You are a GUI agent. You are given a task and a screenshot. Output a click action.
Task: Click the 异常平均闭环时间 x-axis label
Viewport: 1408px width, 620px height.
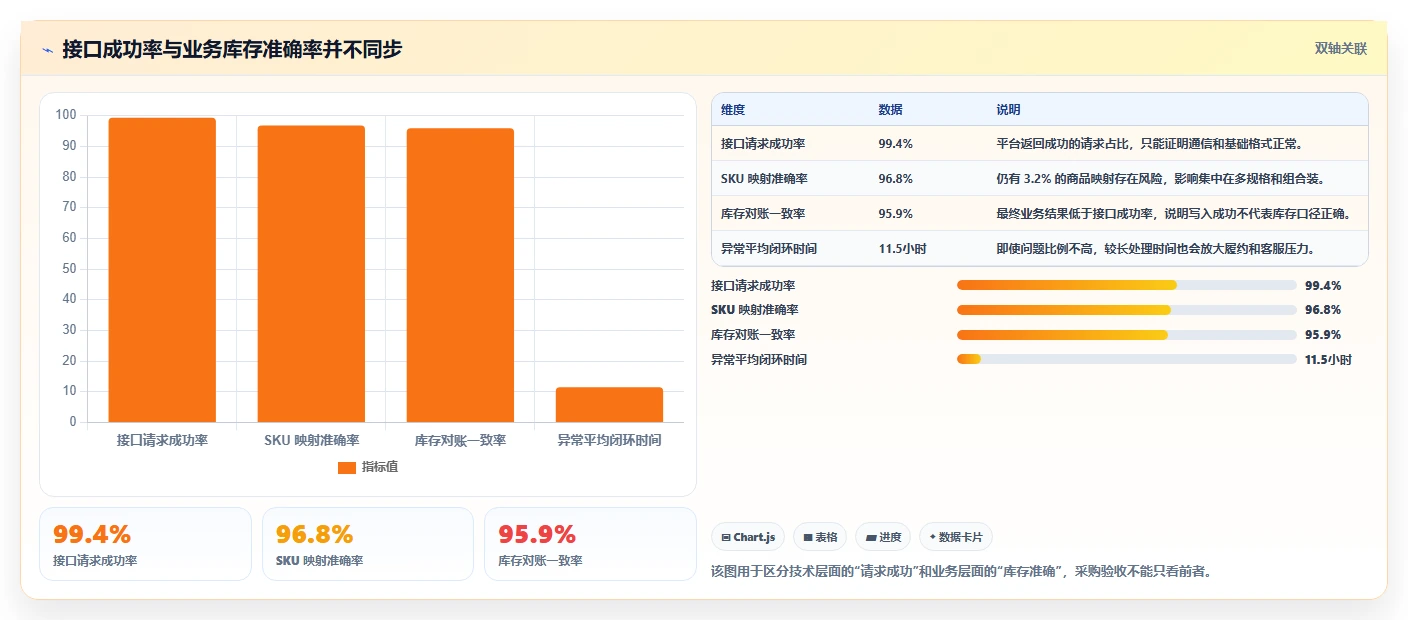(x=609, y=440)
